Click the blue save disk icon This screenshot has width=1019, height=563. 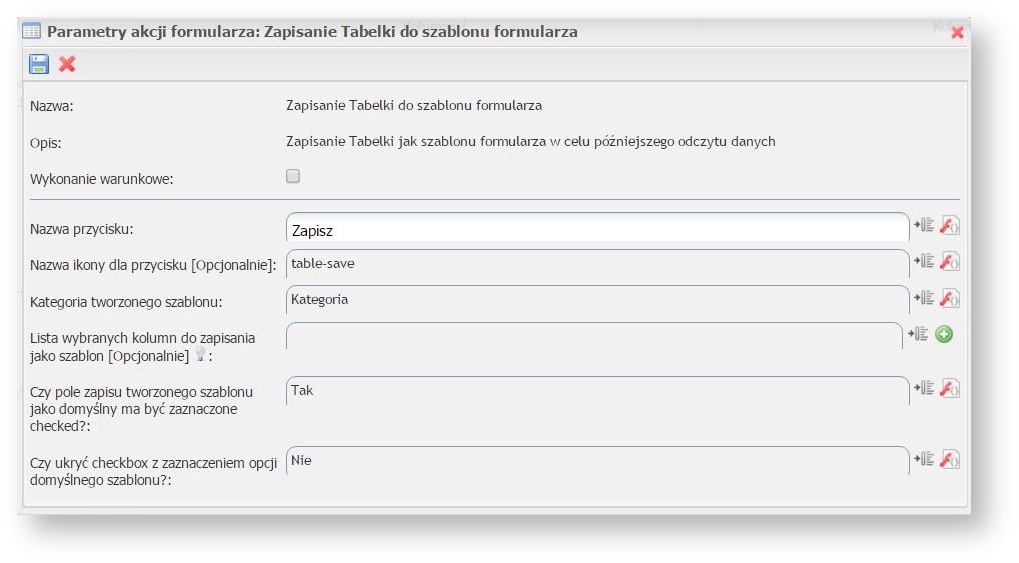click(39, 64)
